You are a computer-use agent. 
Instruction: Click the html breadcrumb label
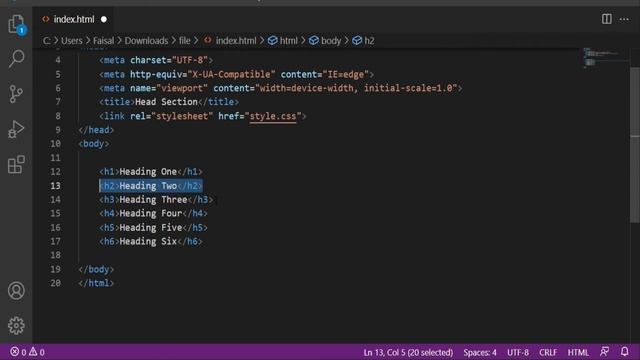click(x=289, y=40)
